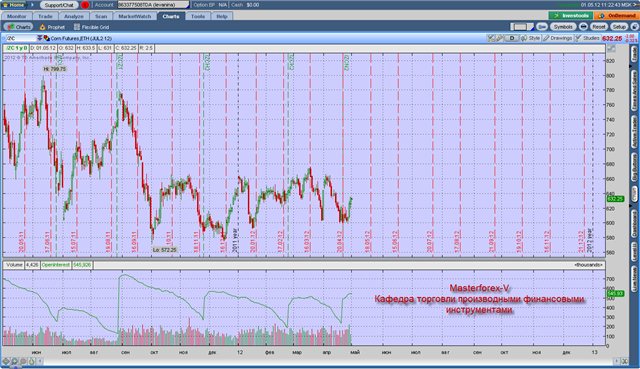Switch to the MarketWatch tab
640x369 pixels.
pyautogui.click(x=135, y=16)
